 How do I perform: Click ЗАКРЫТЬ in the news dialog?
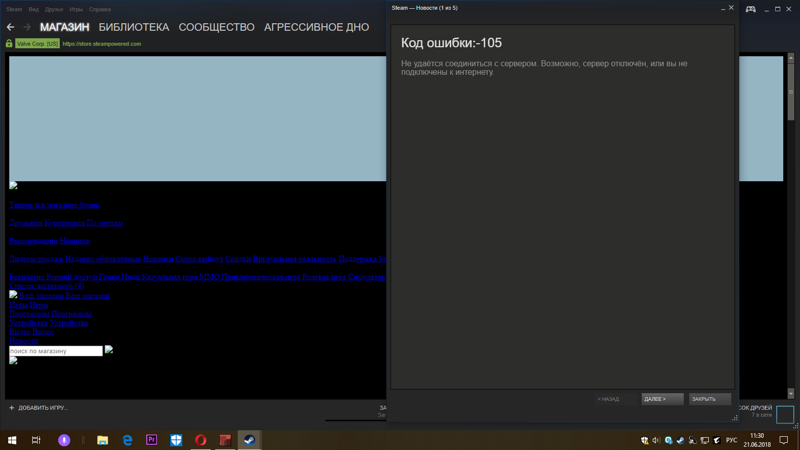[x=710, y=399]
